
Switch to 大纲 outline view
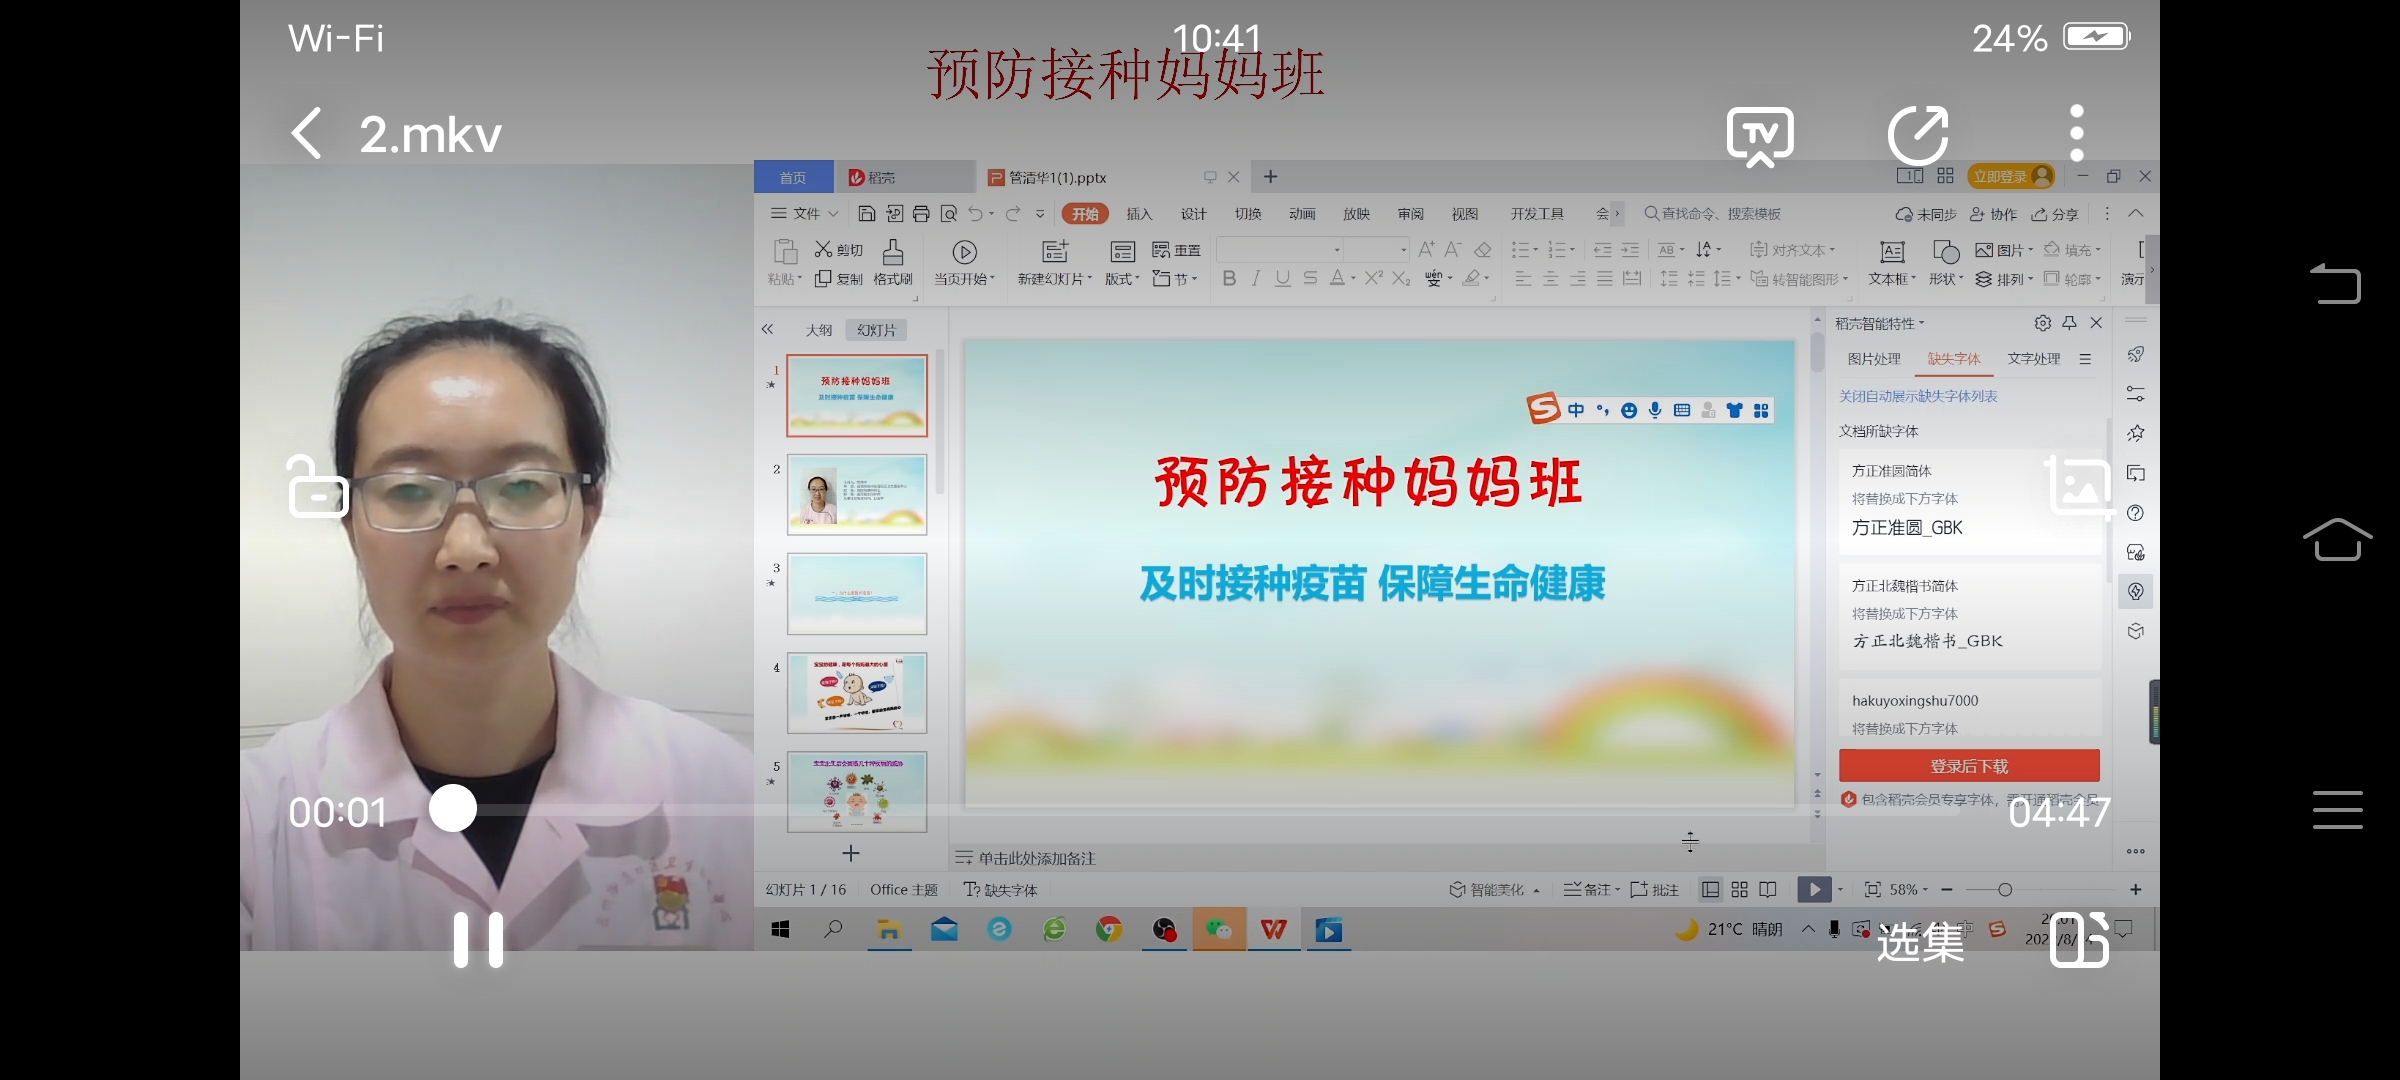click(x=819, y=330)
